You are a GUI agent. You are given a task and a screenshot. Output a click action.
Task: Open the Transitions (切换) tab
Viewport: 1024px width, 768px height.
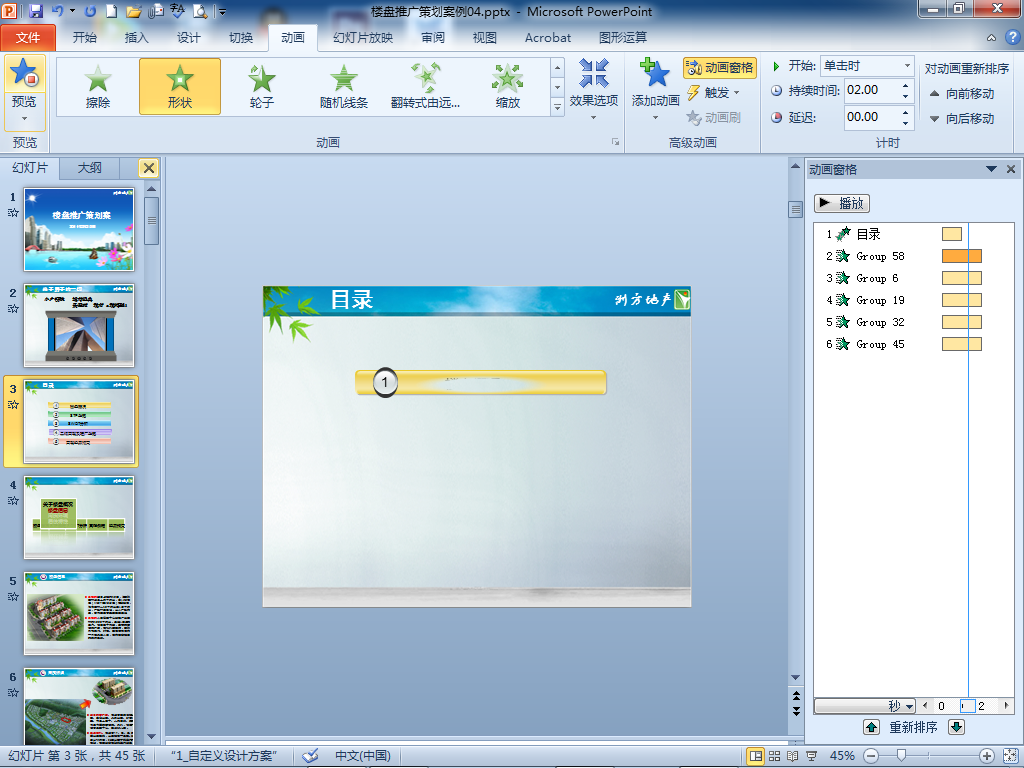(x=241, y=38)
